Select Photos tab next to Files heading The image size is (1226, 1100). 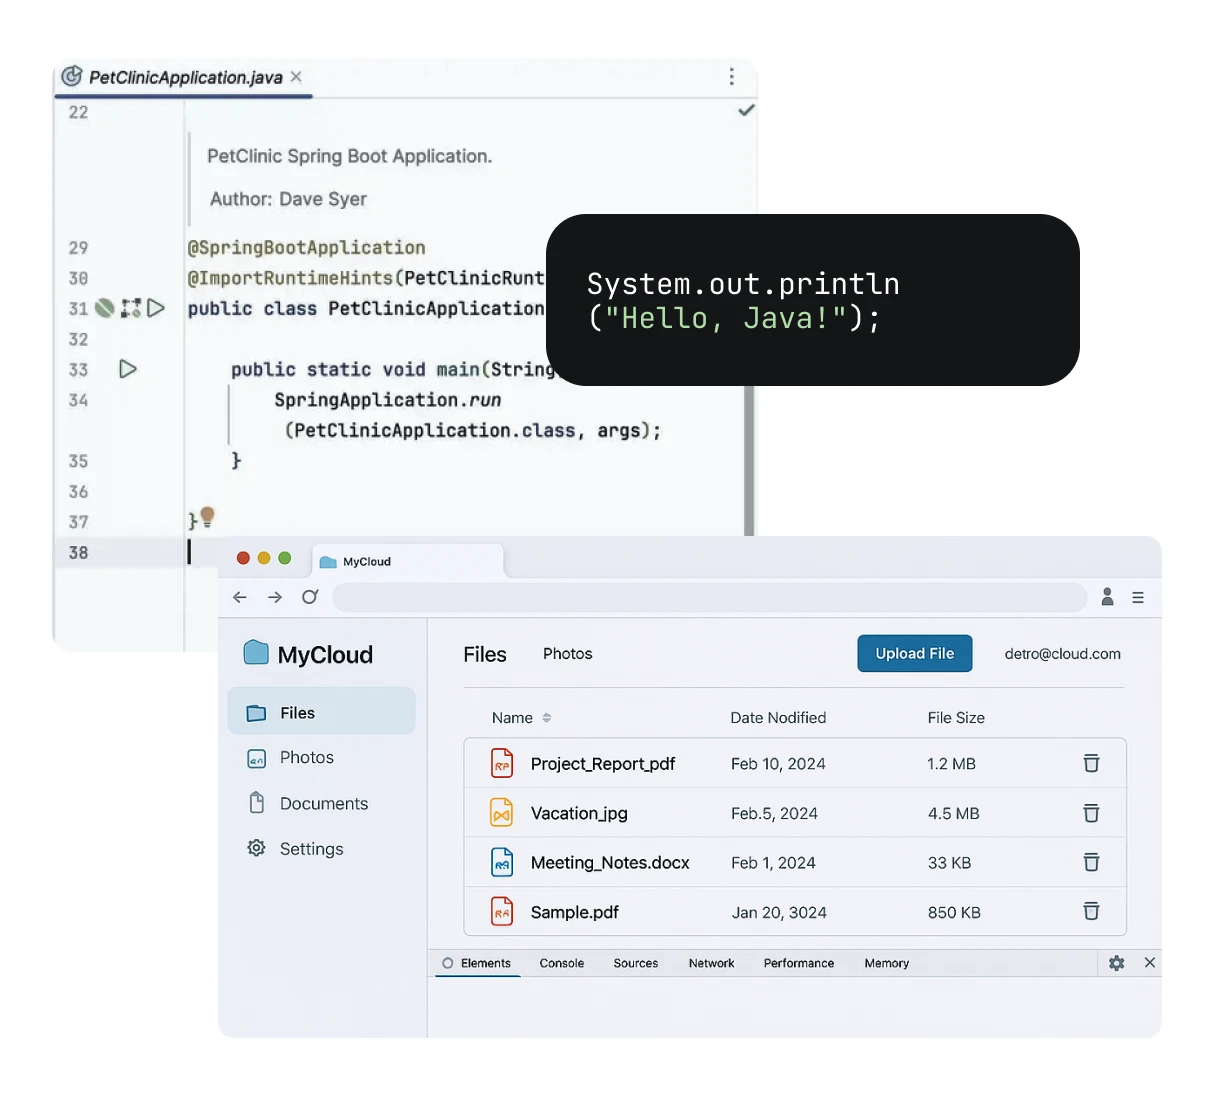567,654
